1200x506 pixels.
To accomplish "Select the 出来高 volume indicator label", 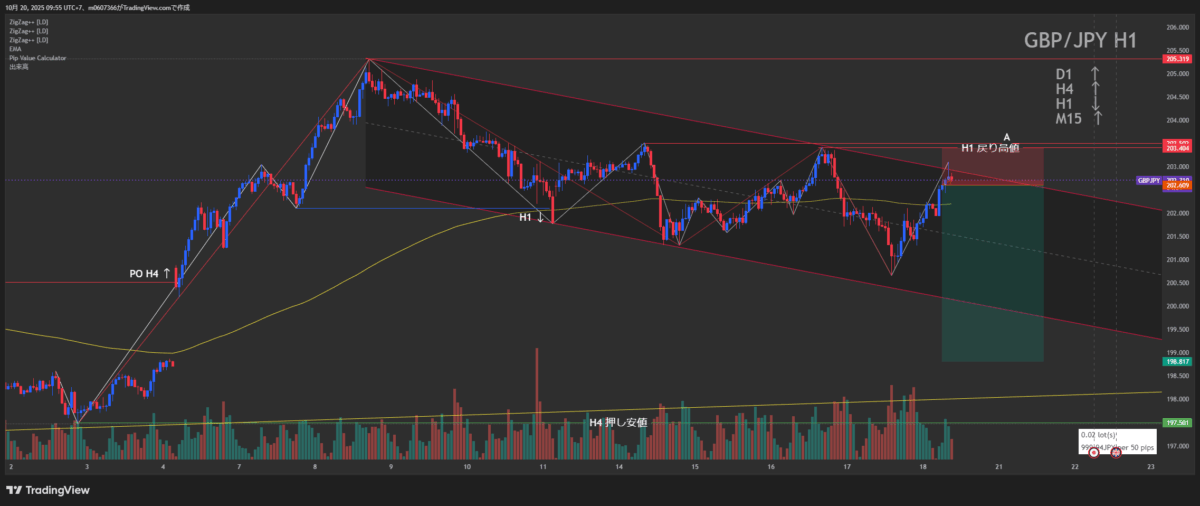I will (x=18, y=67).
